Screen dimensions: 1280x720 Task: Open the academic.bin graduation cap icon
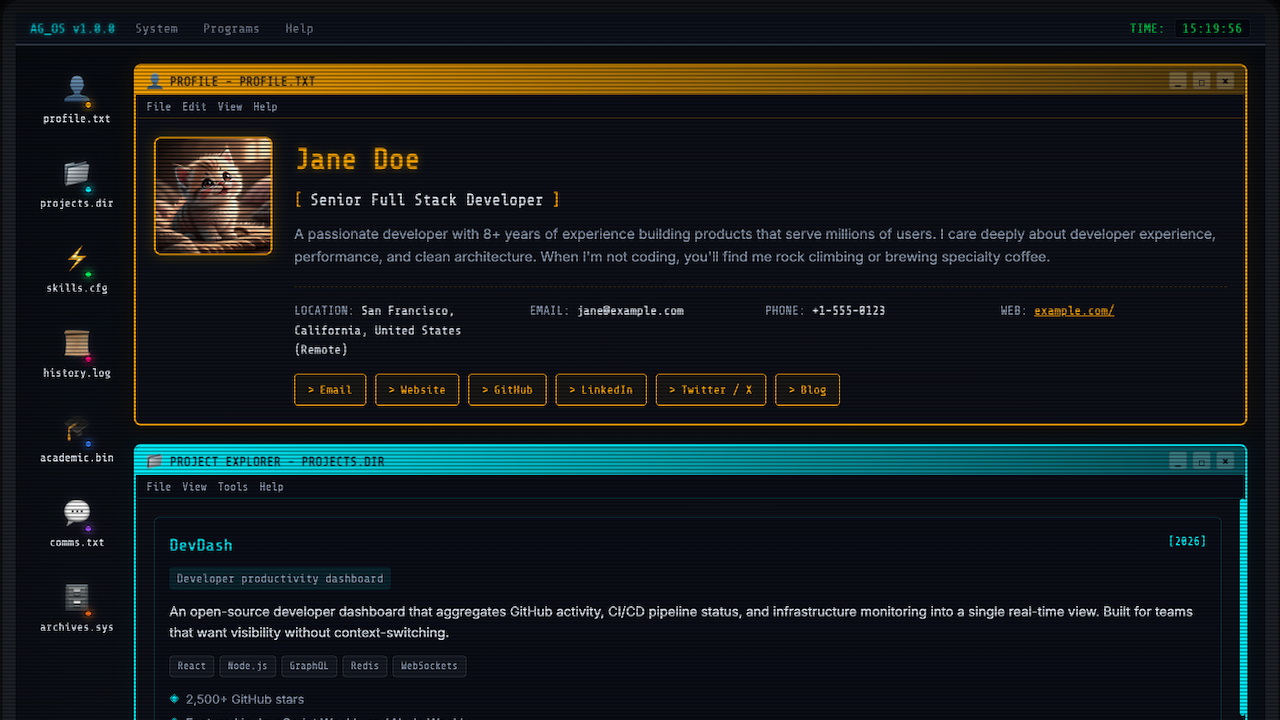(77, 440)
